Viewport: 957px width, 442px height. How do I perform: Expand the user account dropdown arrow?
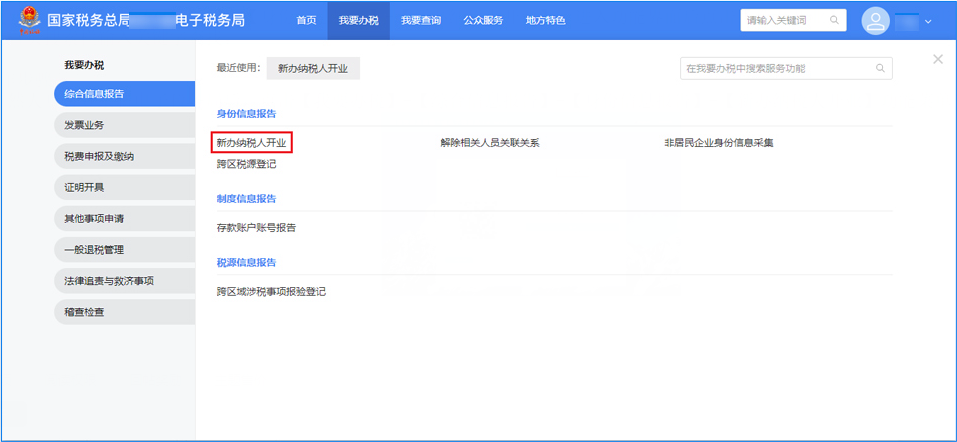928,21
